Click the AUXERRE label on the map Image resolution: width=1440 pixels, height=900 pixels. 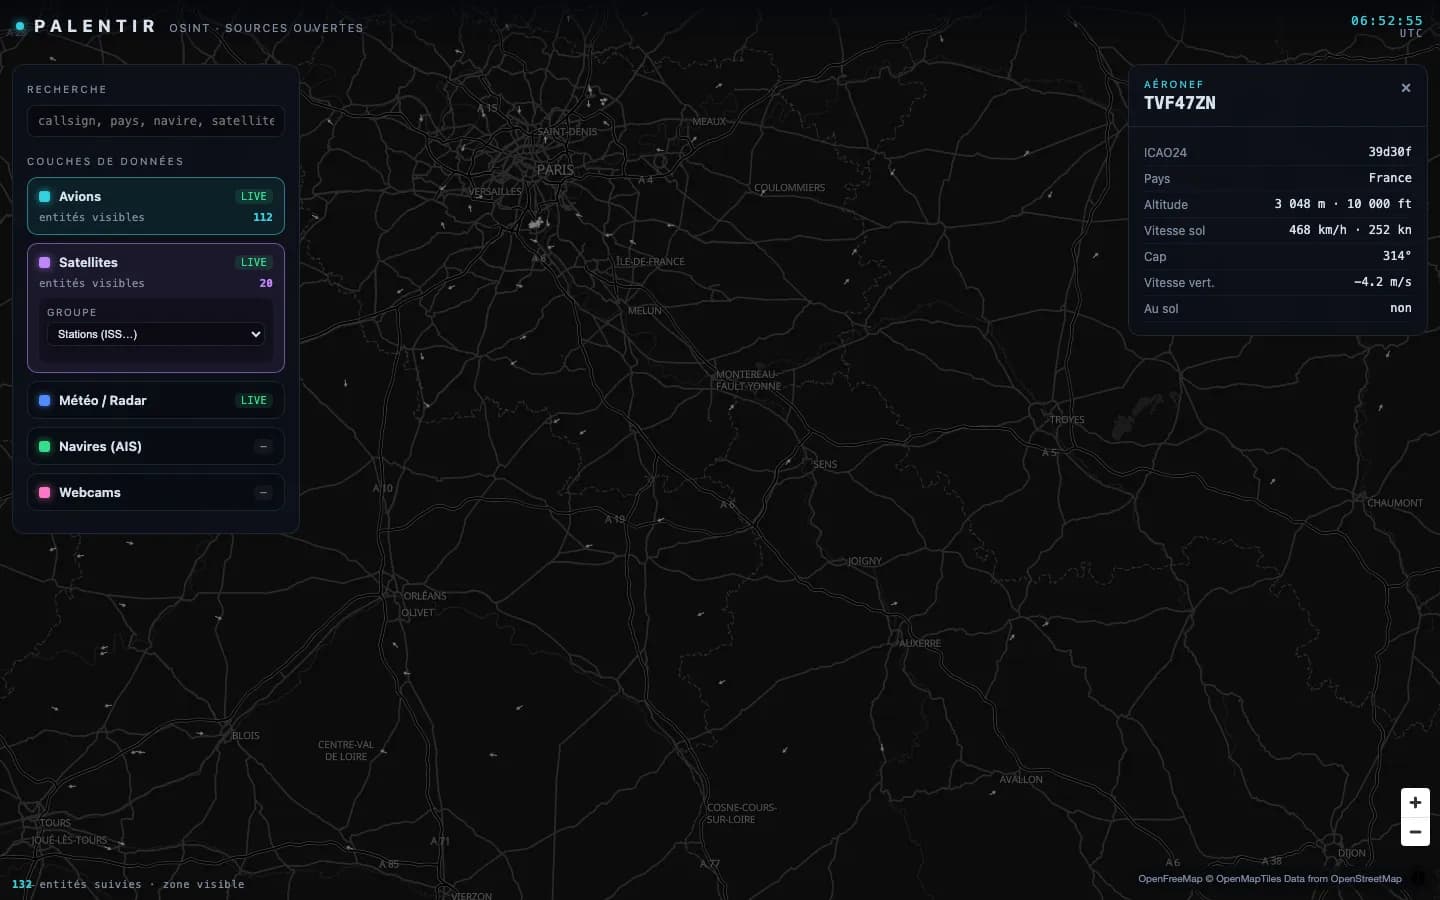pos(919,644)
